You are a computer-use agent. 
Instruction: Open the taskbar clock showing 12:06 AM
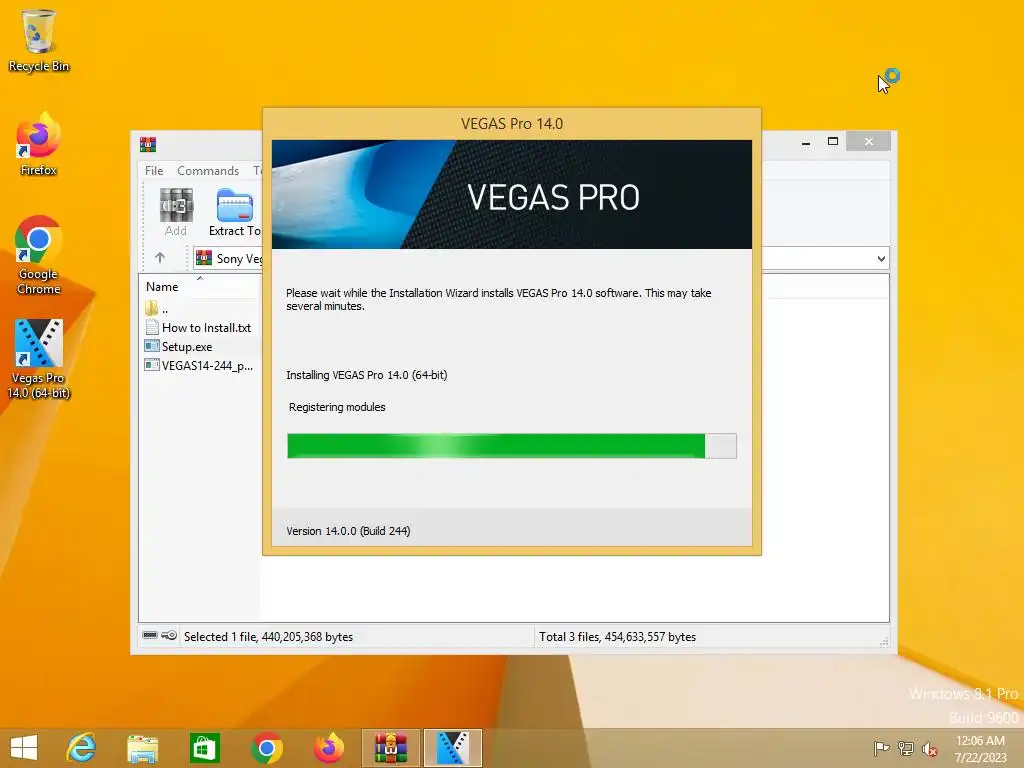980,748
